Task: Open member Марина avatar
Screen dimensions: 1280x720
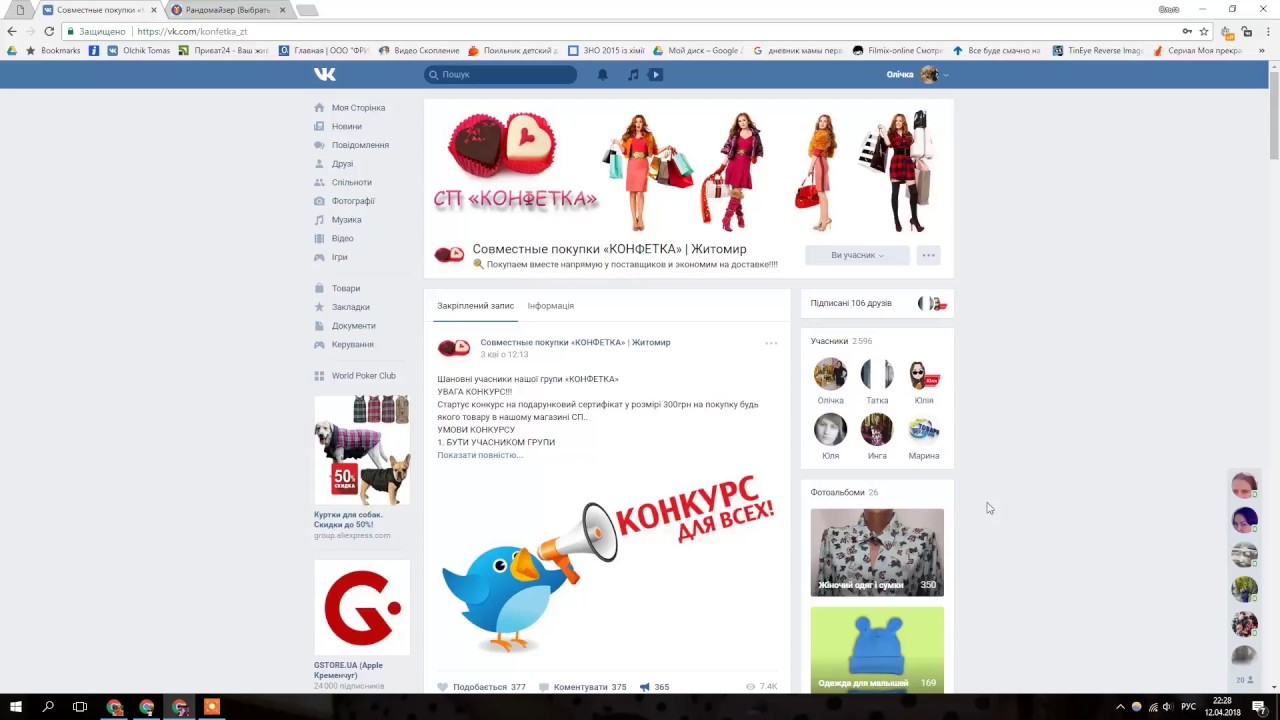Action: 924,429
